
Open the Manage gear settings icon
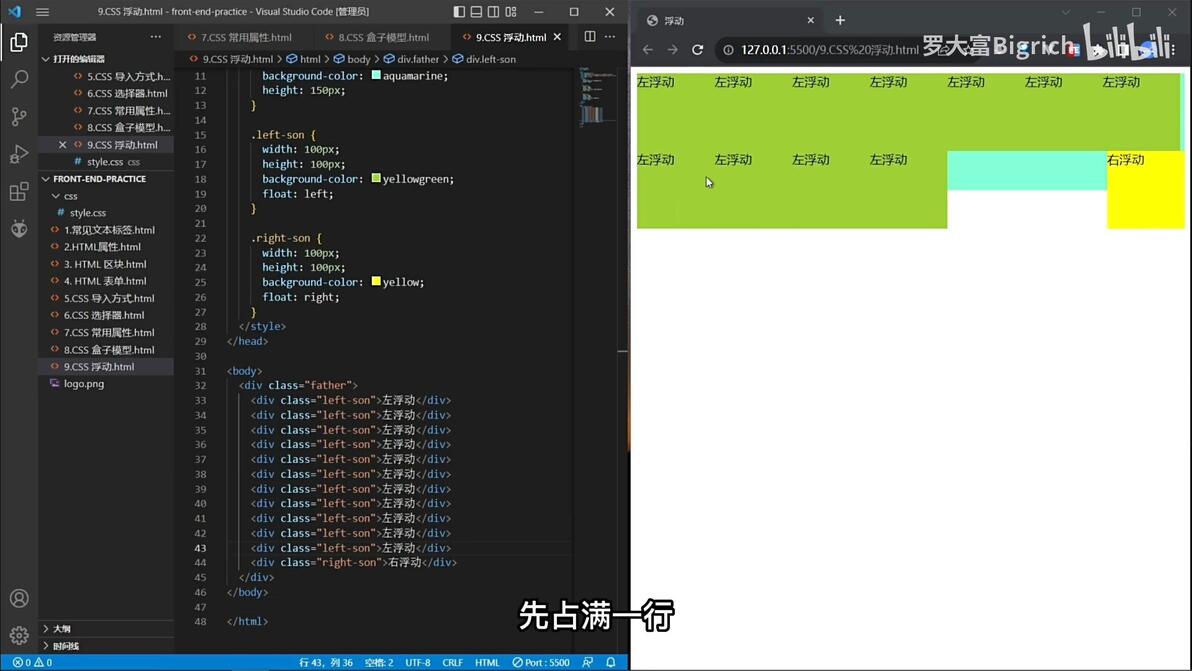coord(19,635)
